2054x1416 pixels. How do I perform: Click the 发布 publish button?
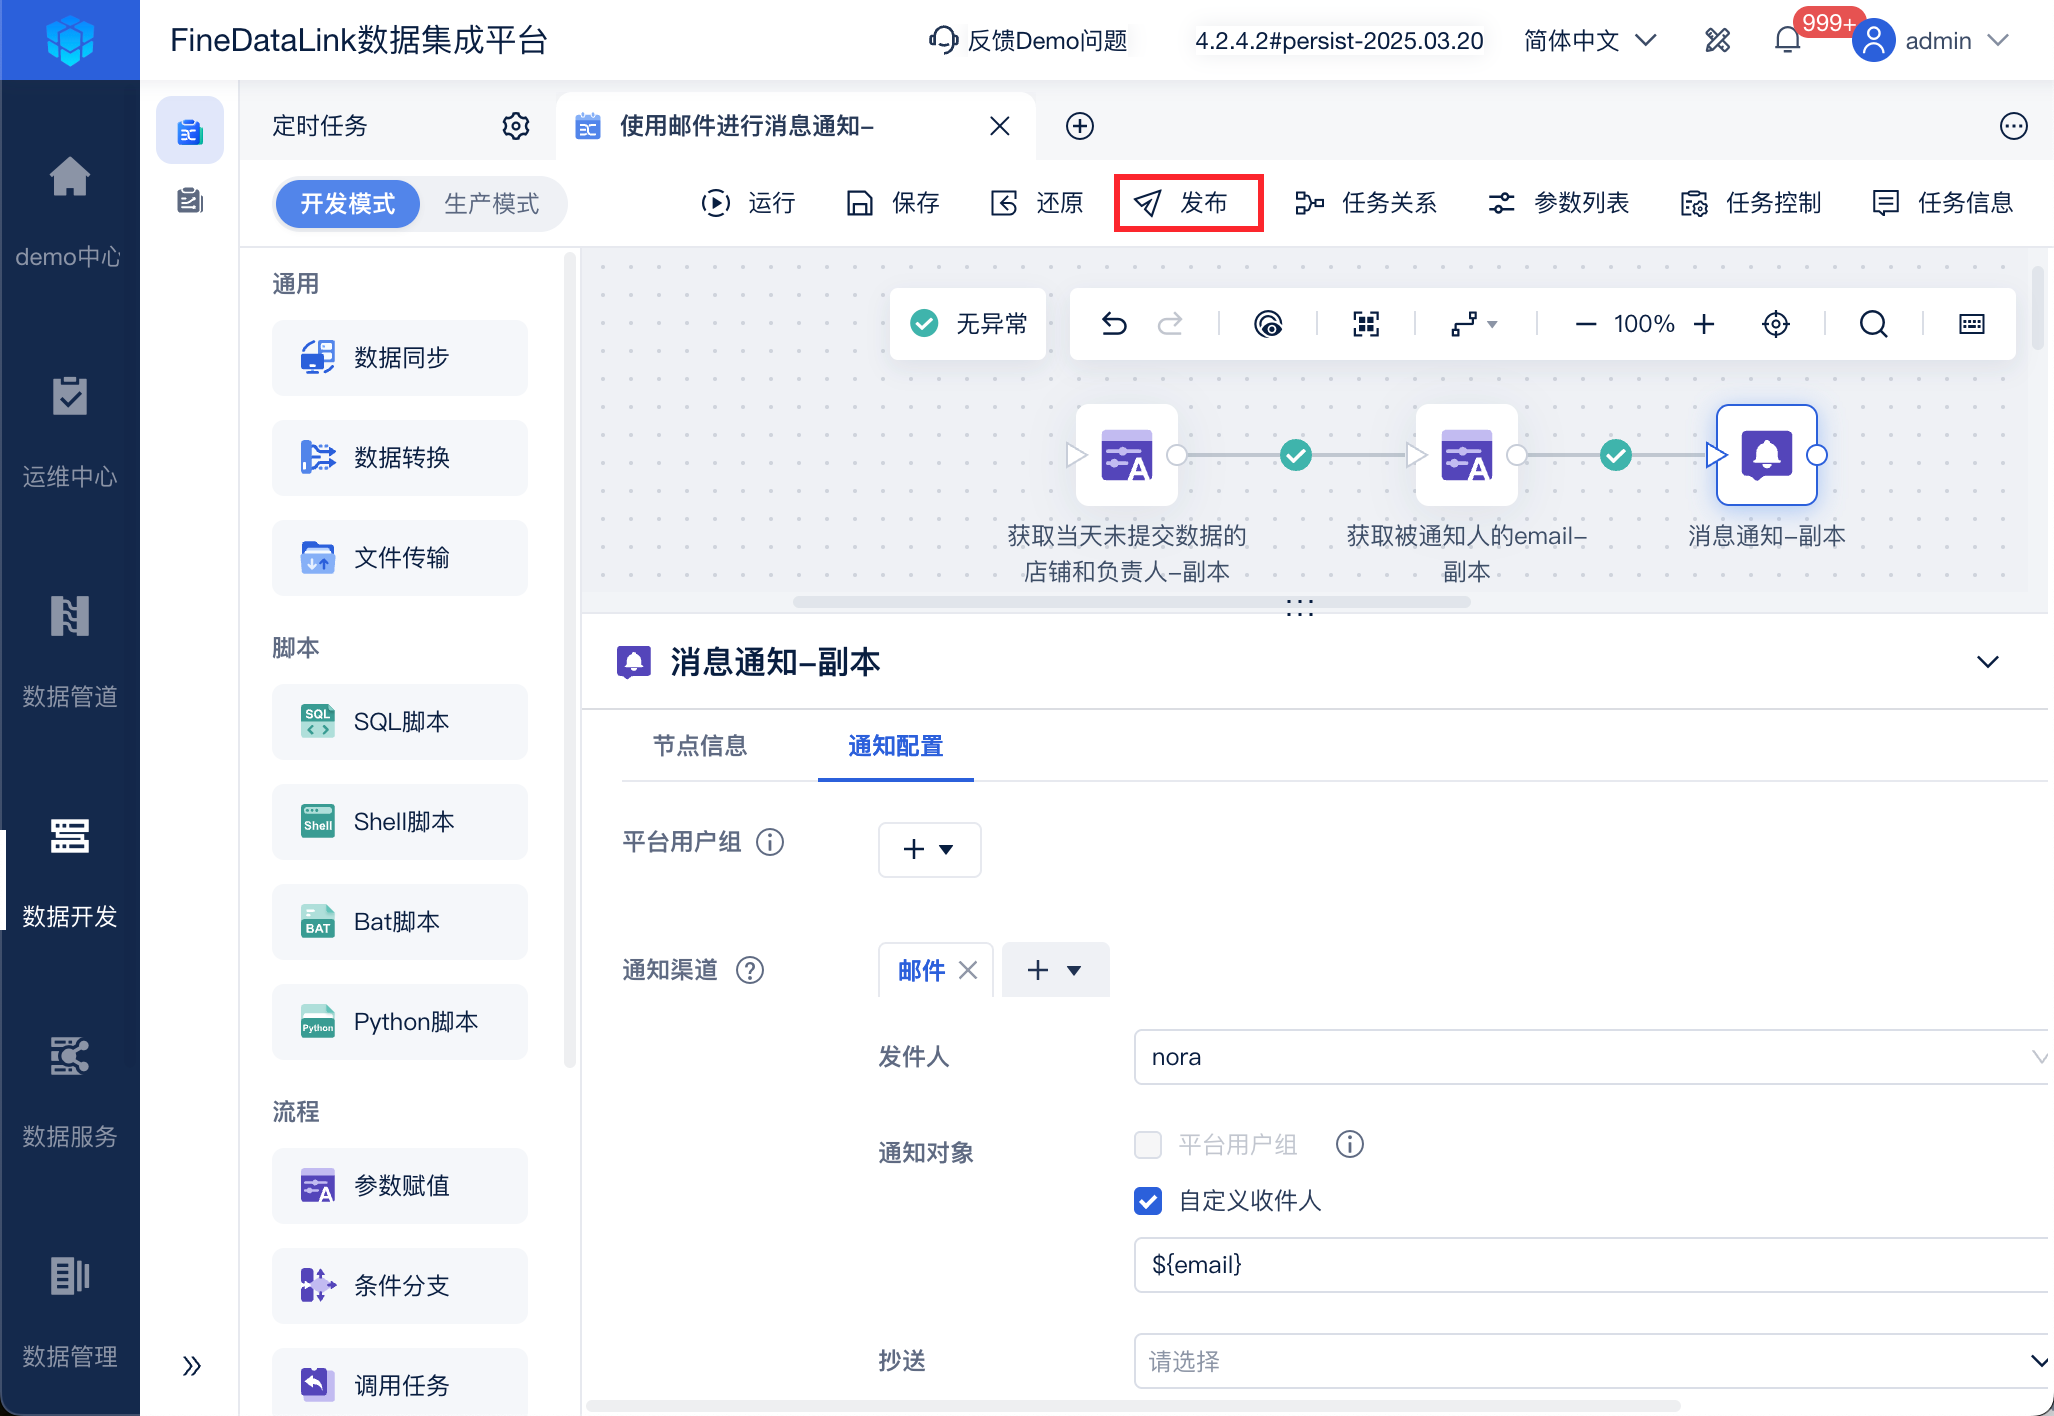1188,203
